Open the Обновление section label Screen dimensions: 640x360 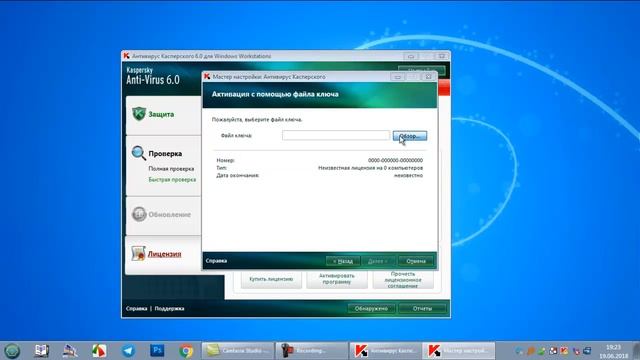tap(169, 215)
